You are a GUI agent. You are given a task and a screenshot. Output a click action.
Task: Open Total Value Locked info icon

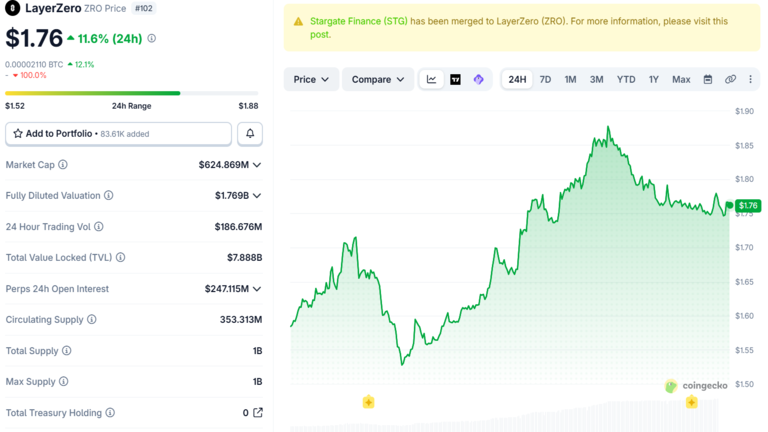pos(120,258)
